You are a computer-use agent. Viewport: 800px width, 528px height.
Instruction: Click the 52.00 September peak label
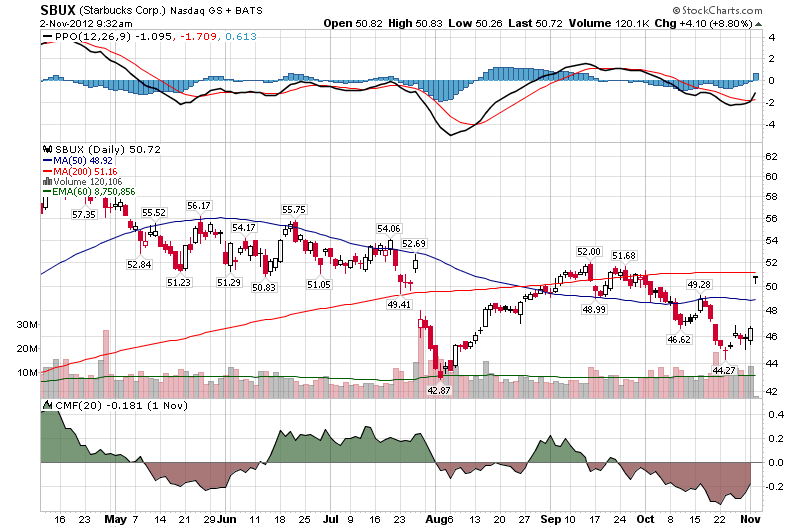[589, 252]
